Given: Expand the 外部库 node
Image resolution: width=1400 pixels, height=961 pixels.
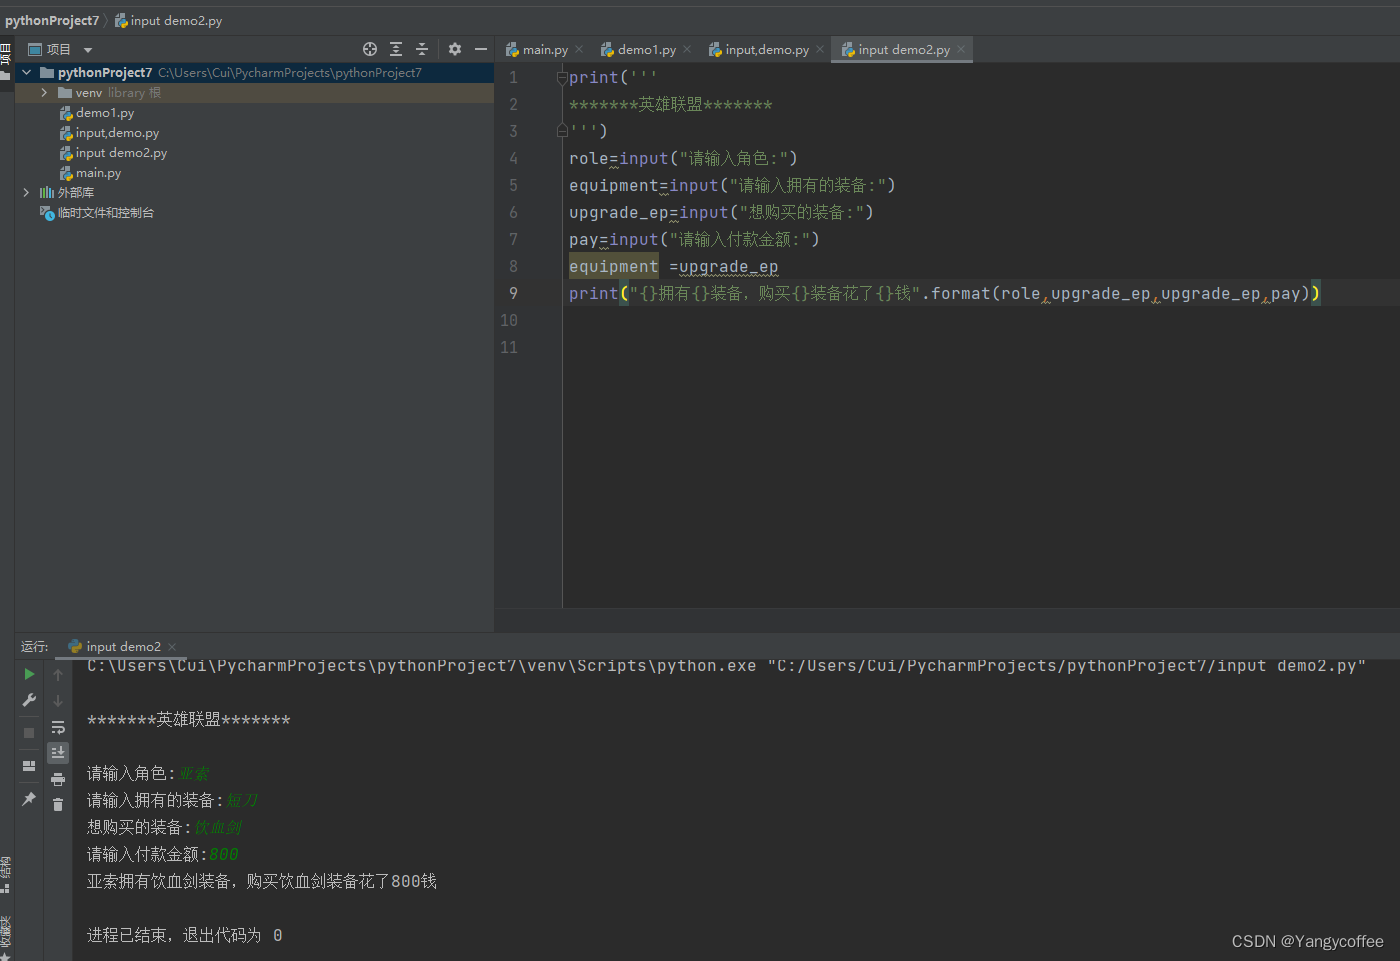Looking at the screenshot, I should coord(26,192).
